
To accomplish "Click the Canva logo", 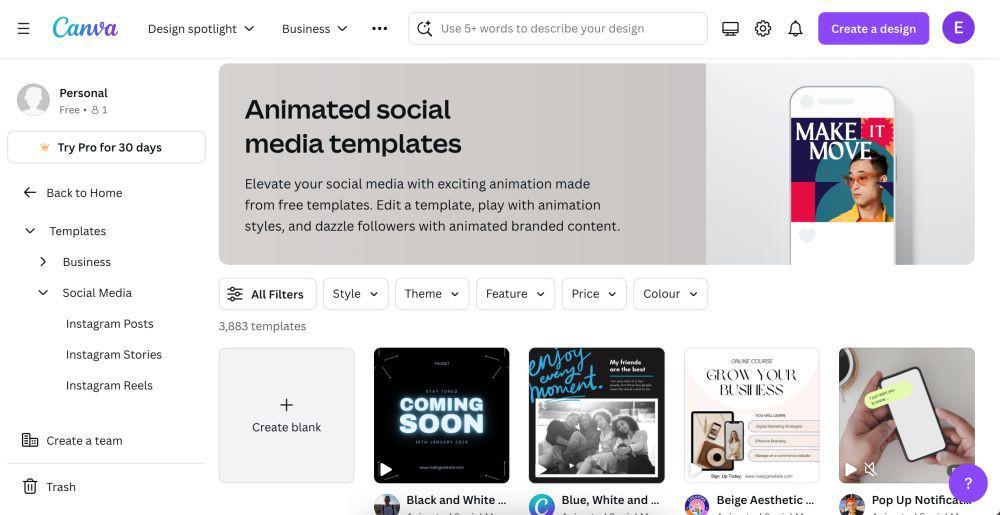I will [x=85, y=28].
